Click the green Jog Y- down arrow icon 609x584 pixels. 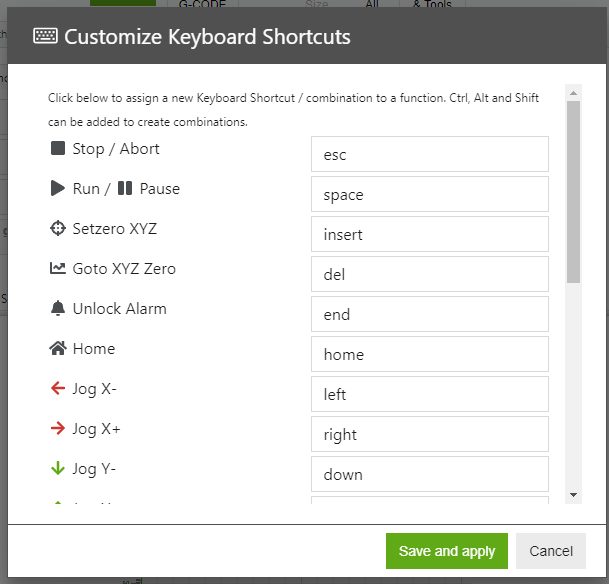click(x=58, y=469)
